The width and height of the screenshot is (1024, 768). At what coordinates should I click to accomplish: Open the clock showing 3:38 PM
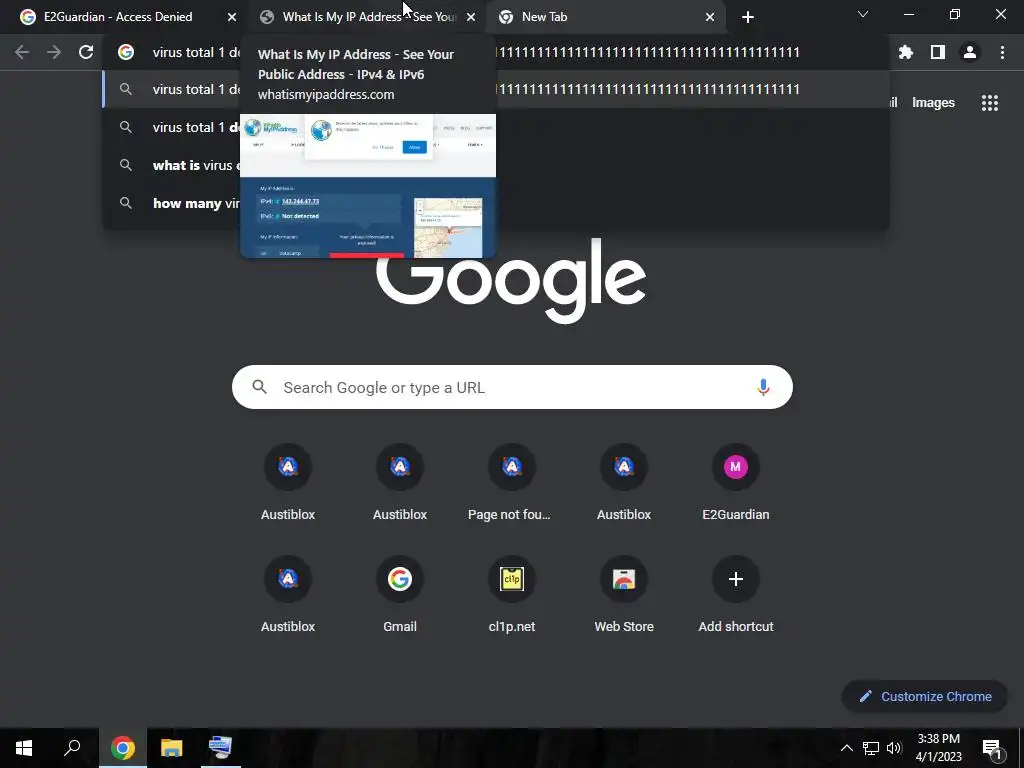pos(938,748)
